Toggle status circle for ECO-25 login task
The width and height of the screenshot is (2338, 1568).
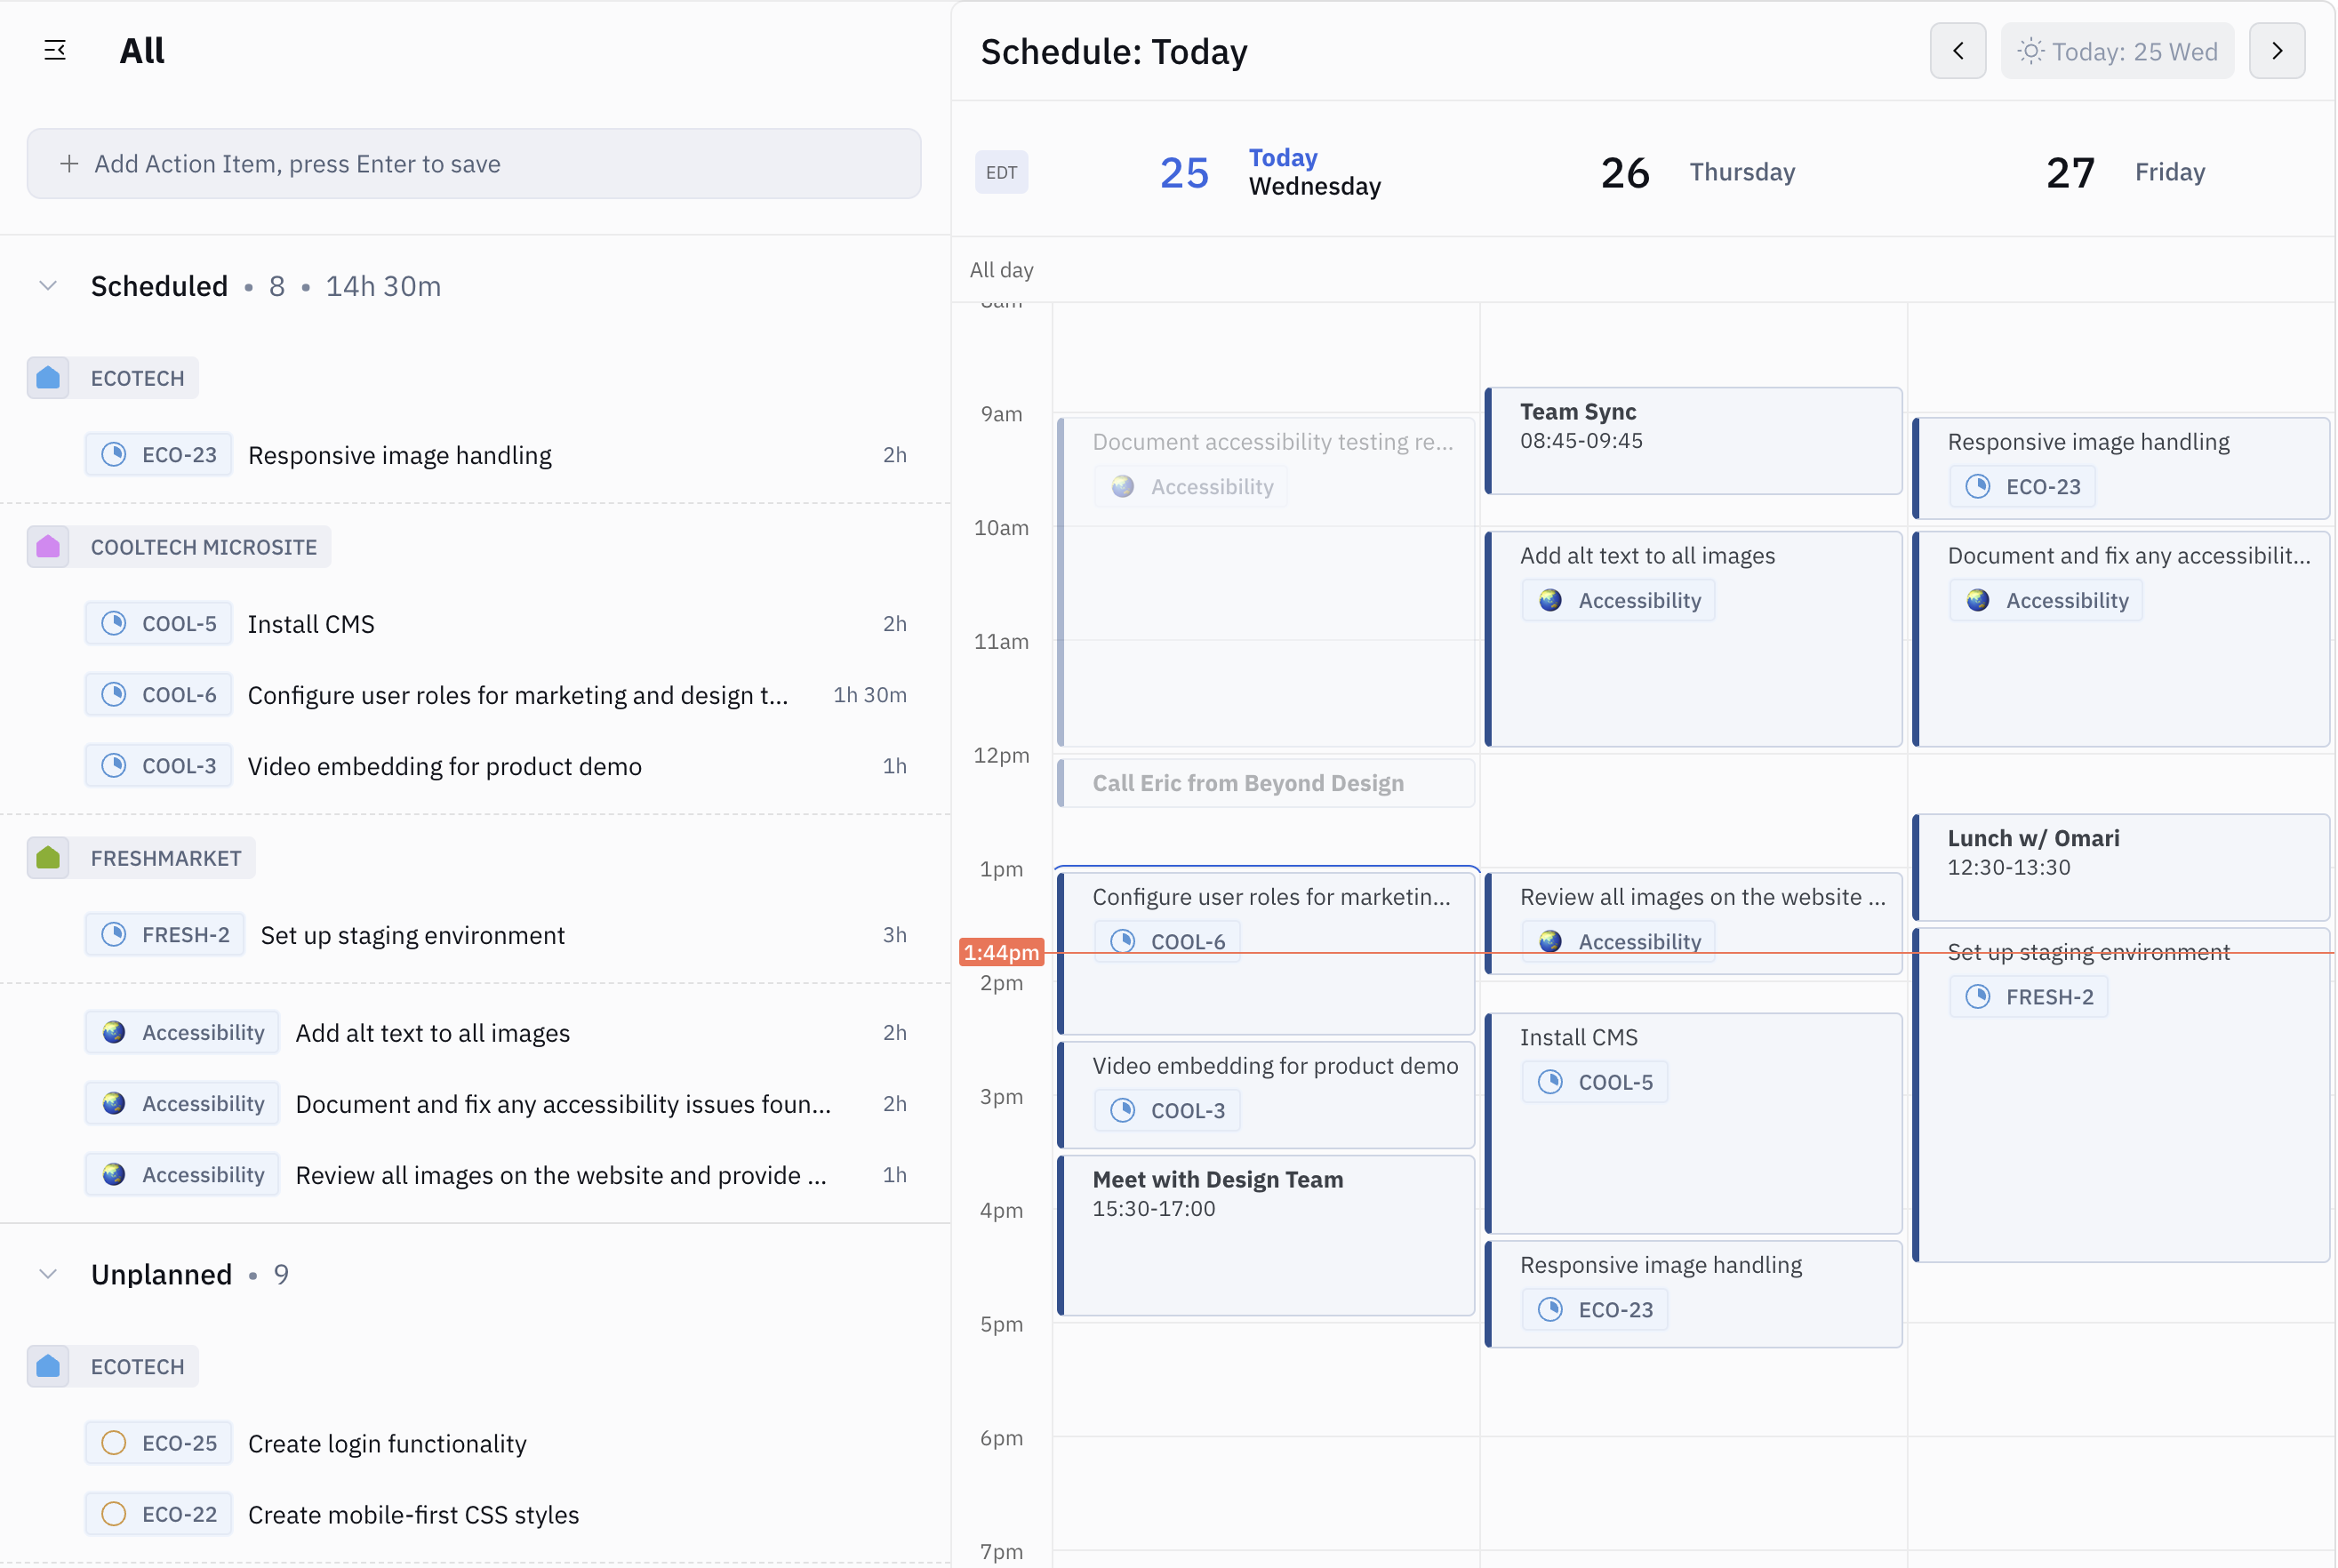(114, 1443)
